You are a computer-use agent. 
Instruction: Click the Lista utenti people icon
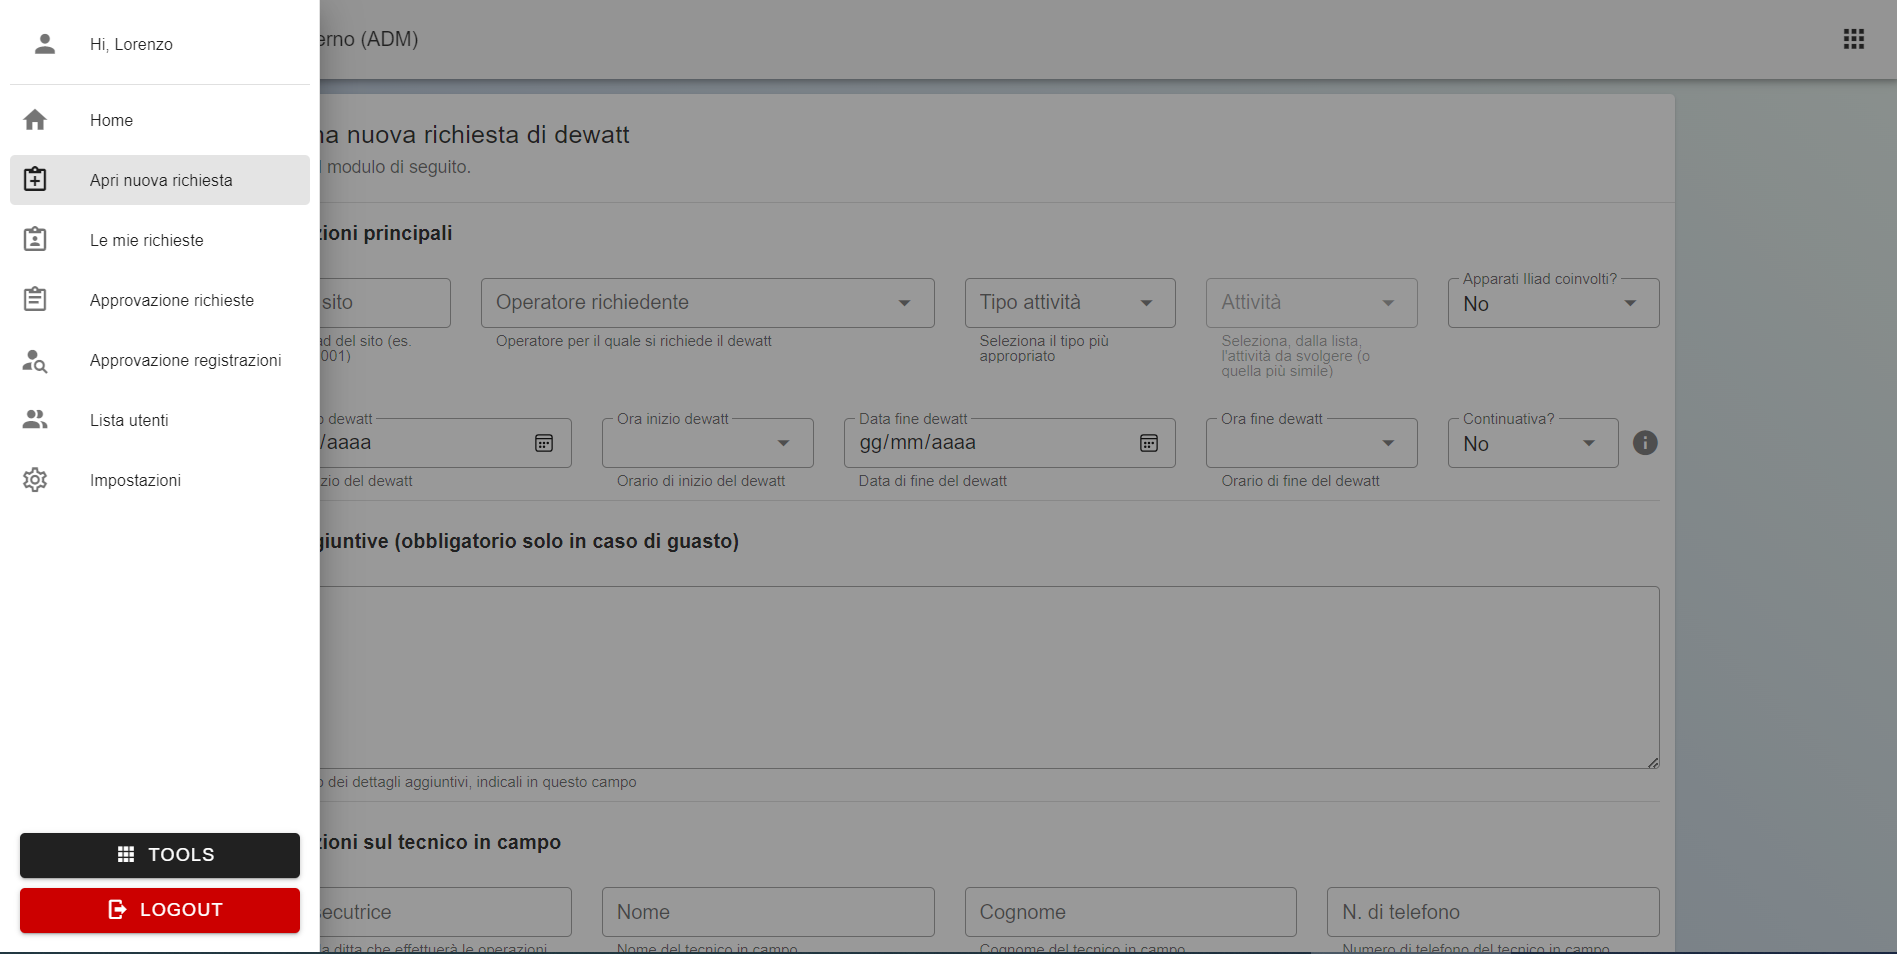(x=35, y=420)
